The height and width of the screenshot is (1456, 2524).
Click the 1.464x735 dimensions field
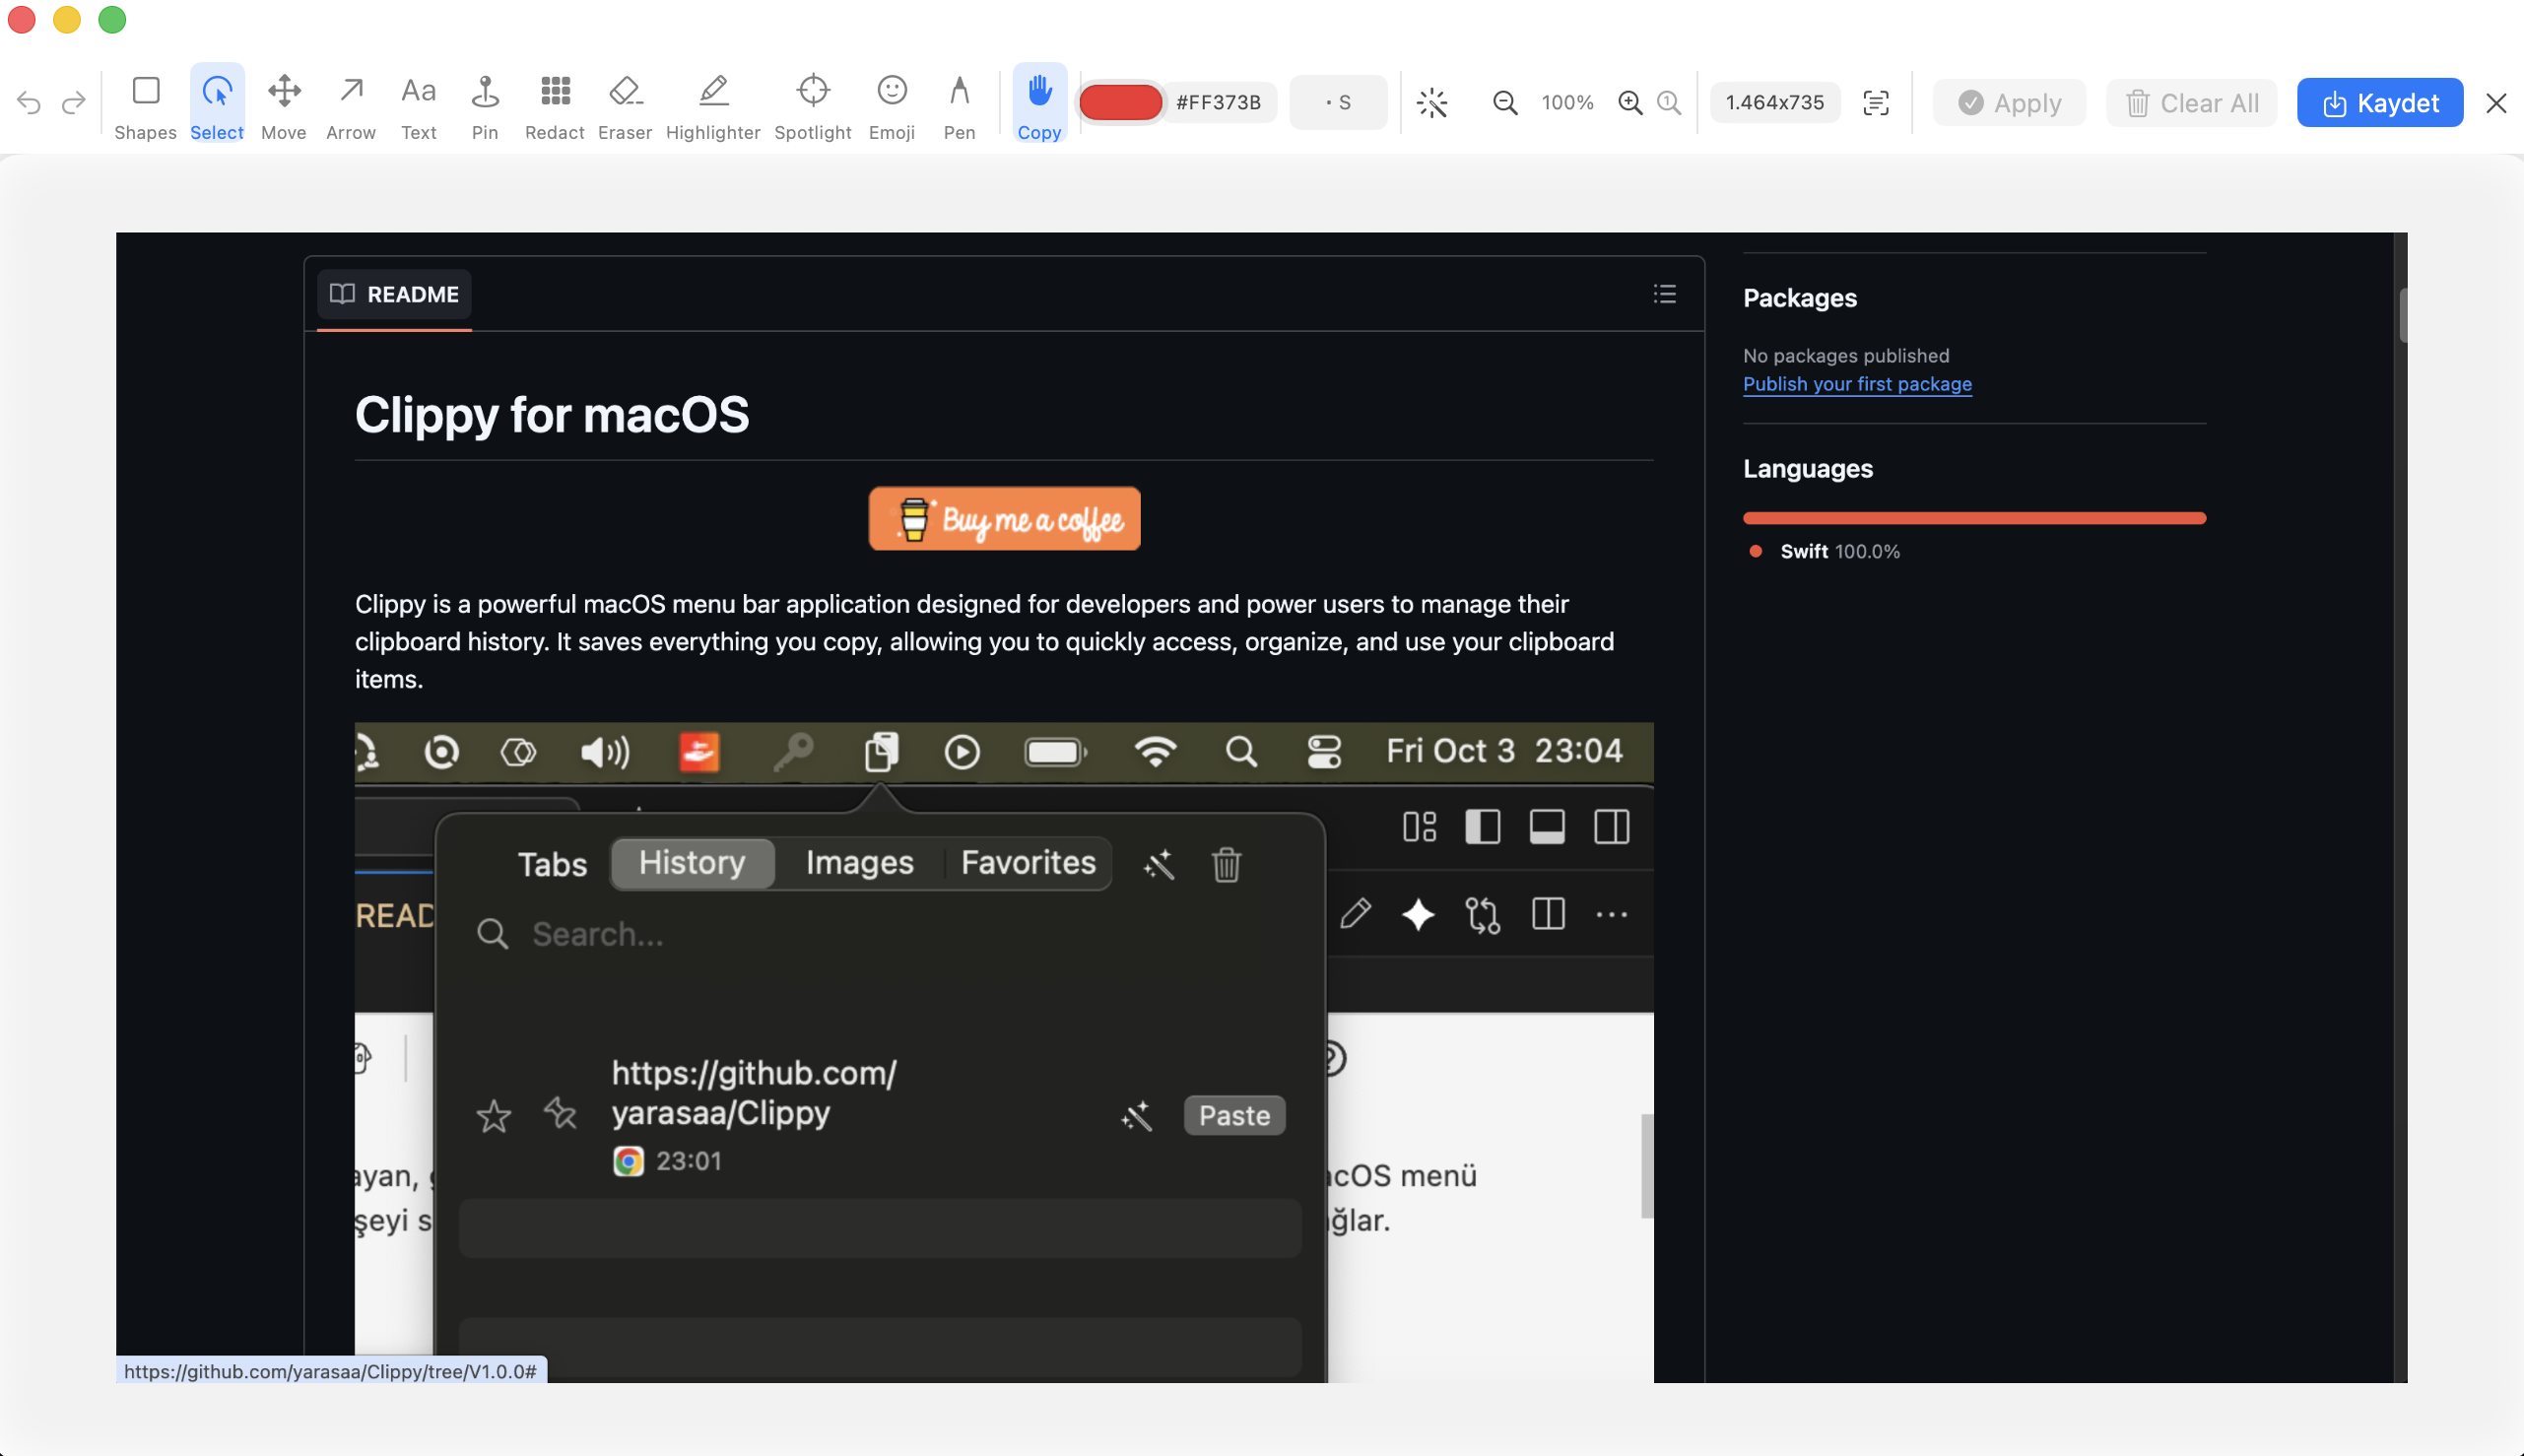pyautogui.click(x=1775, y=101)
